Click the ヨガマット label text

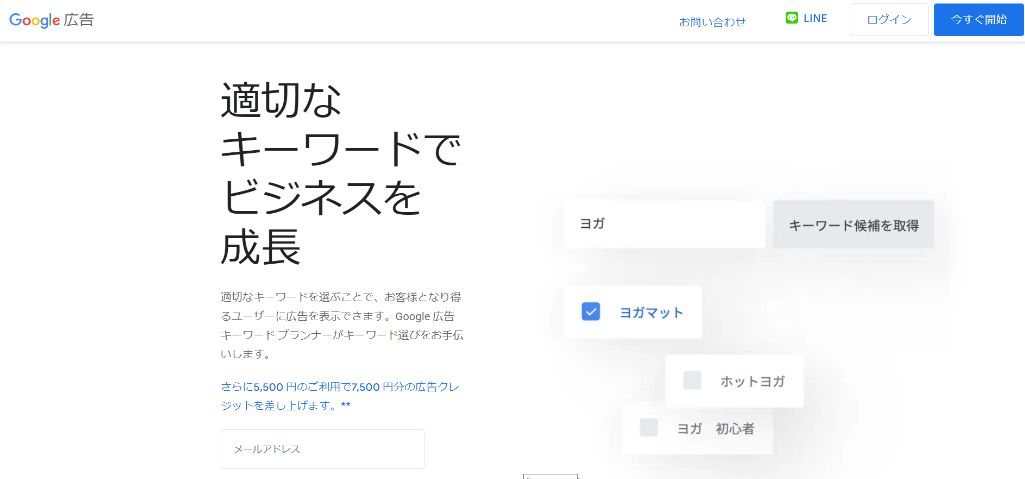[651, 312]
